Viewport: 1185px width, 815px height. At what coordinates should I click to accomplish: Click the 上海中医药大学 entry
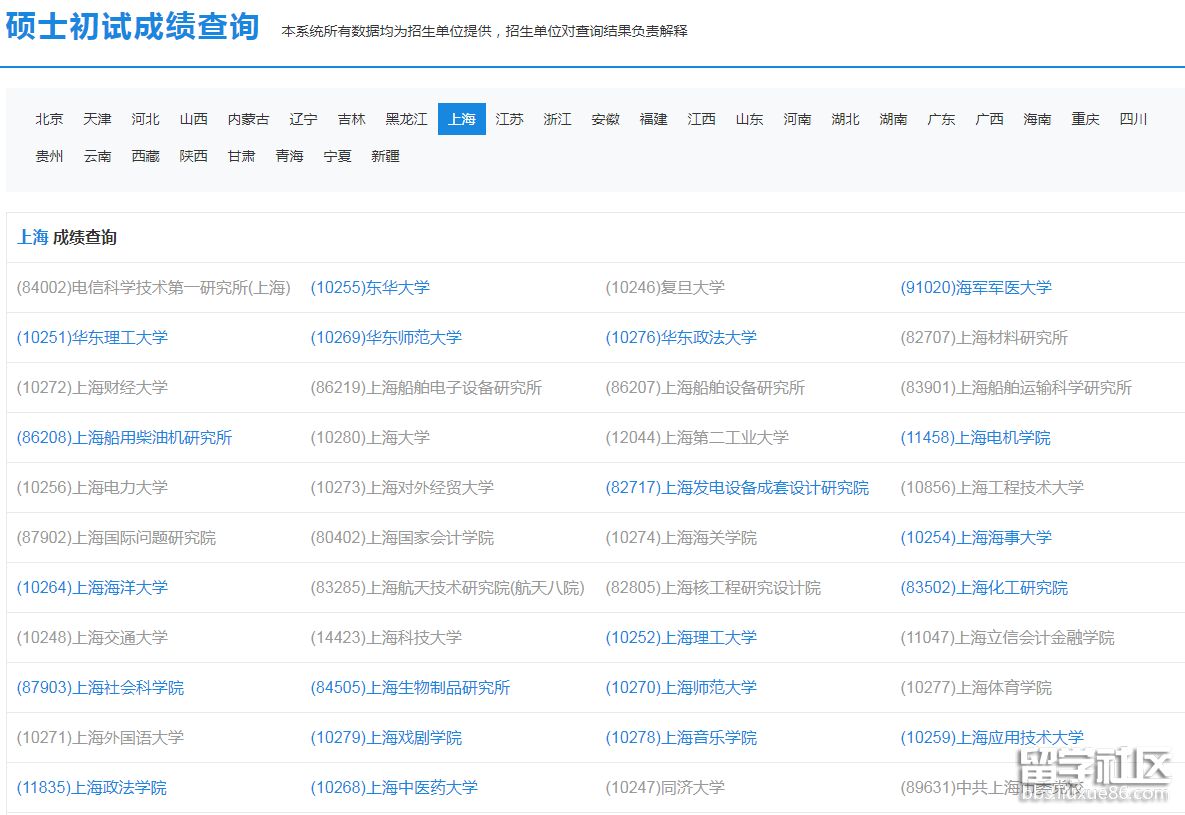tap(398, 787)
